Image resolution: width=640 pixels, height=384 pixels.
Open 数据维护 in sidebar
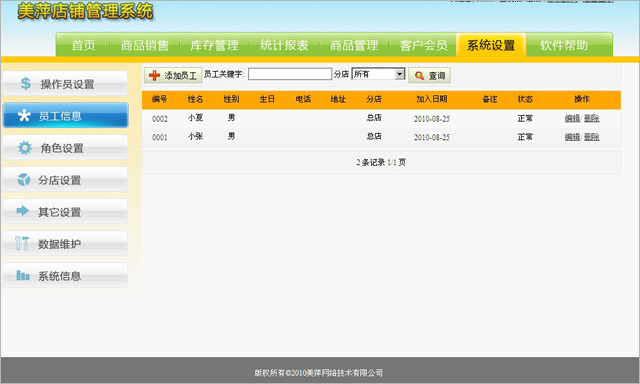click(x=65, y=244)
